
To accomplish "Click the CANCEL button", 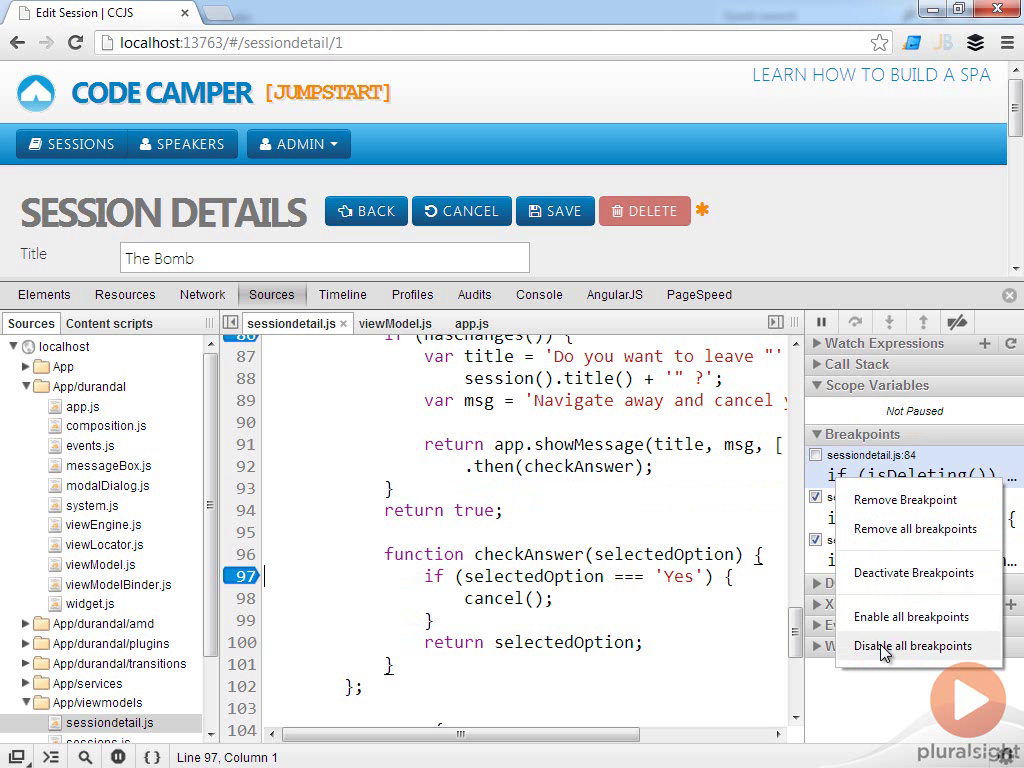I will (462, 211).
